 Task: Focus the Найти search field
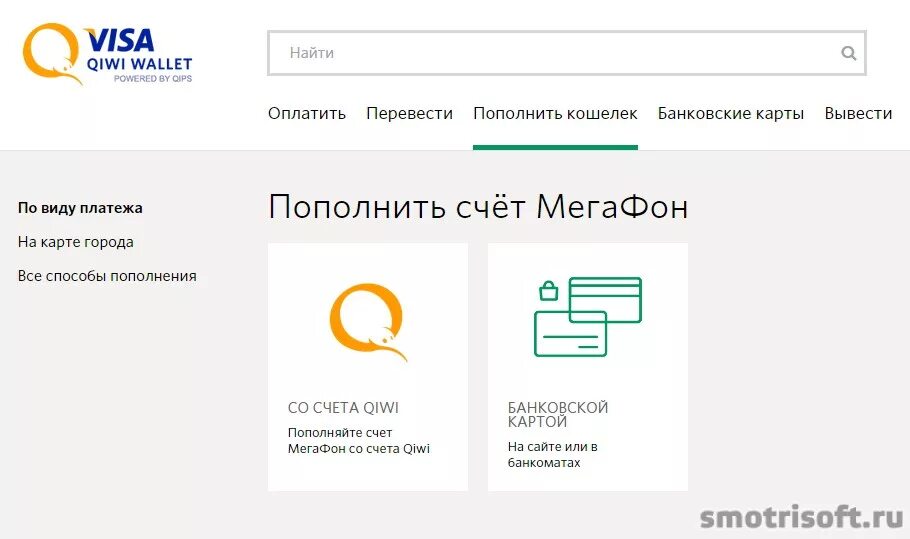pyautogui.click(x=566, y=53)
